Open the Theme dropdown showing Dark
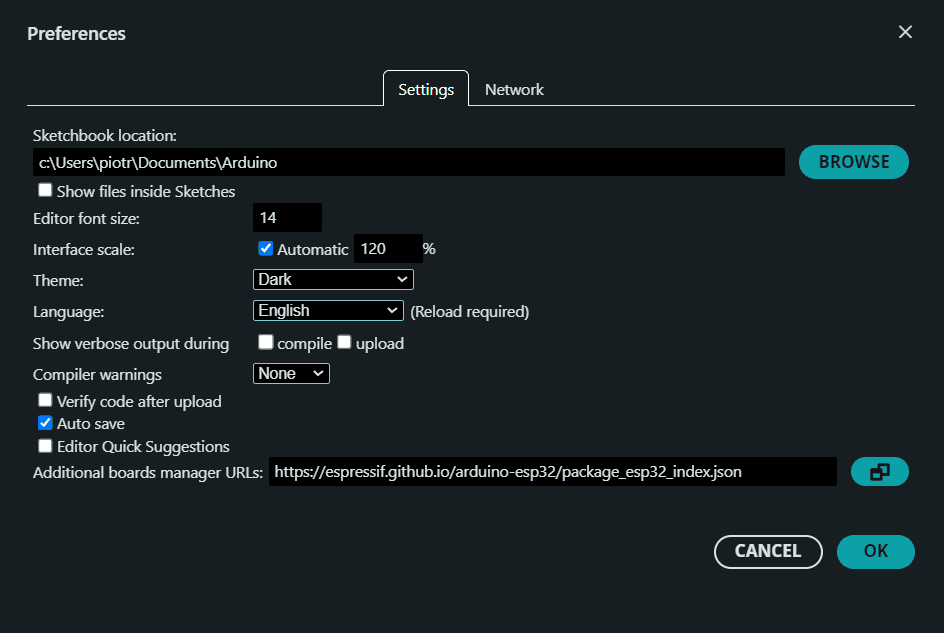 [x=333, y=279]
